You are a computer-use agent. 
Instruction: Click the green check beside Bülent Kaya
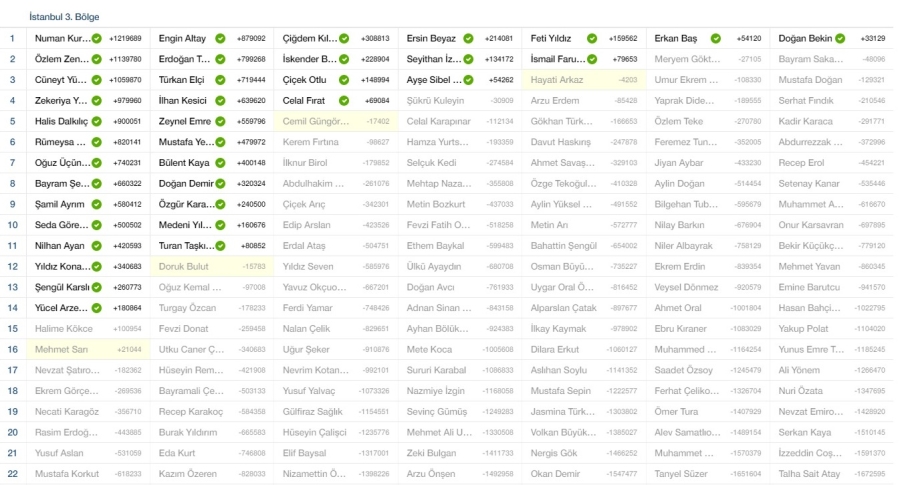tap(220, 162)
